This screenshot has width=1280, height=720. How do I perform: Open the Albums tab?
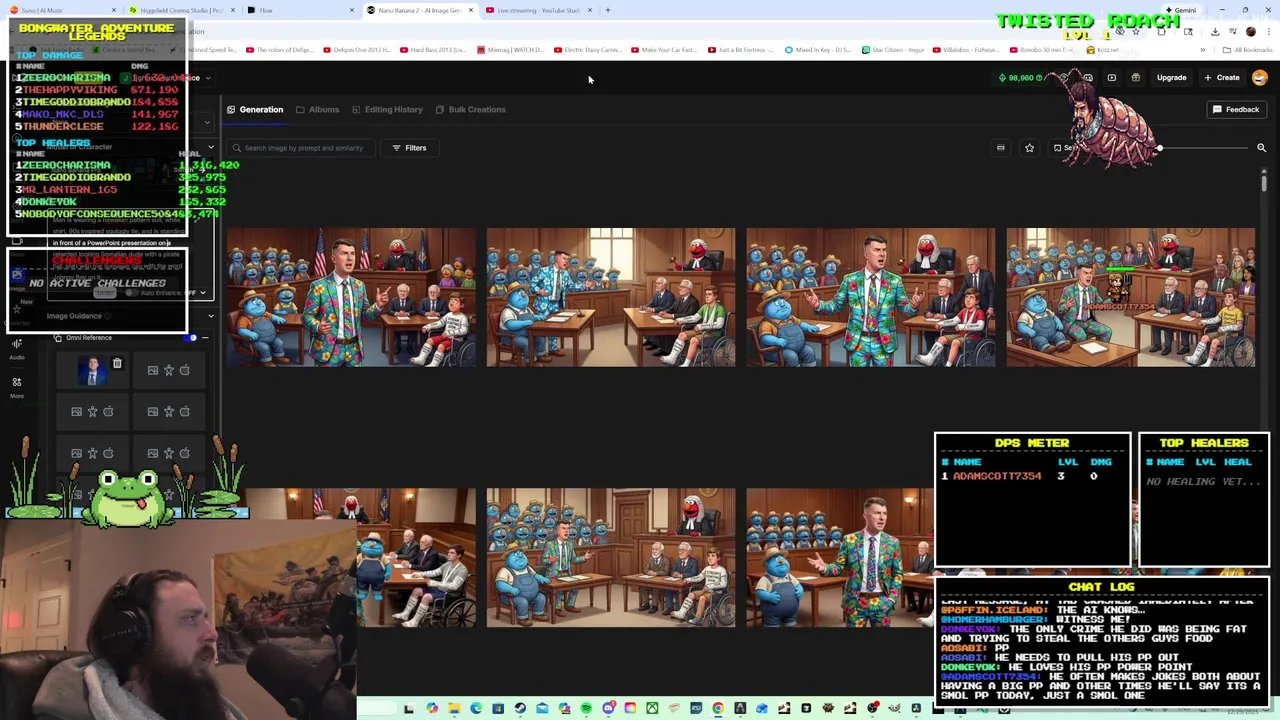point(317,109)
